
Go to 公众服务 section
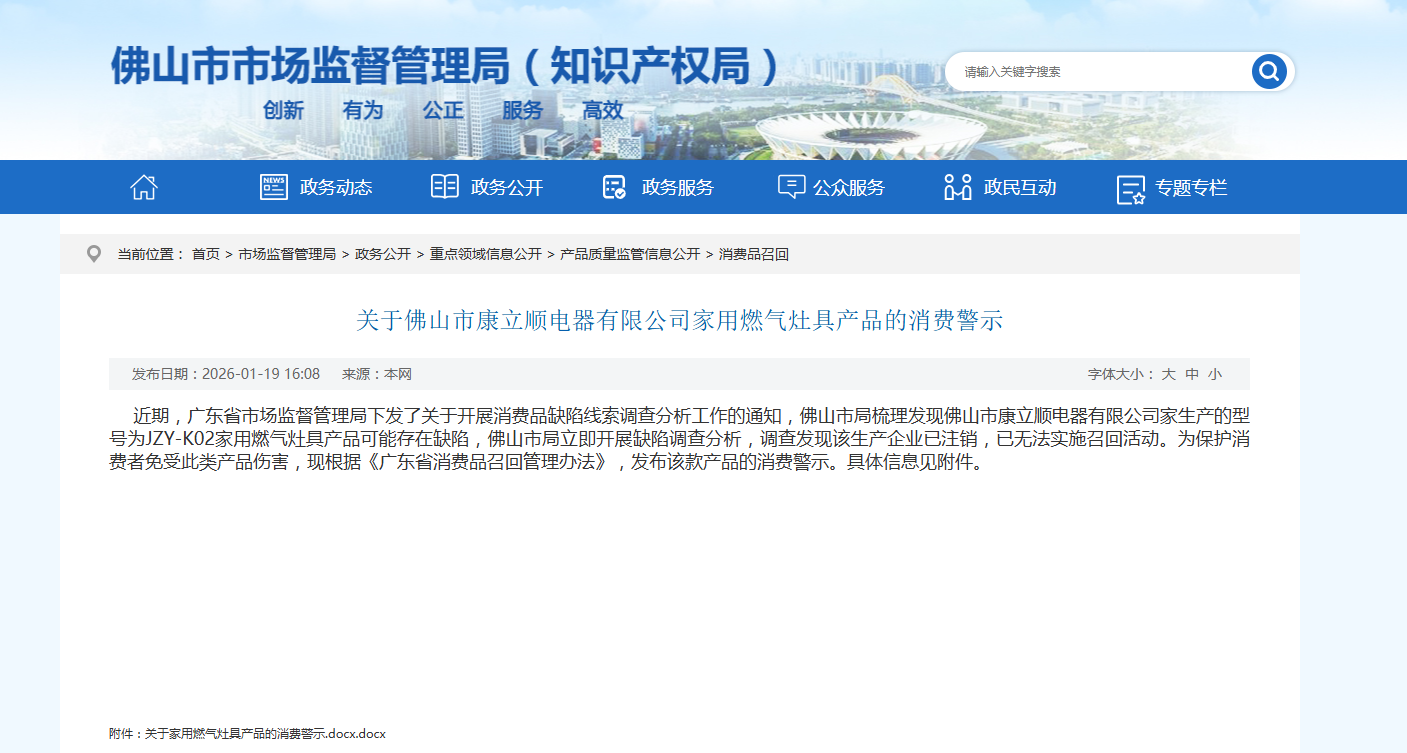(x=849, y=187)
